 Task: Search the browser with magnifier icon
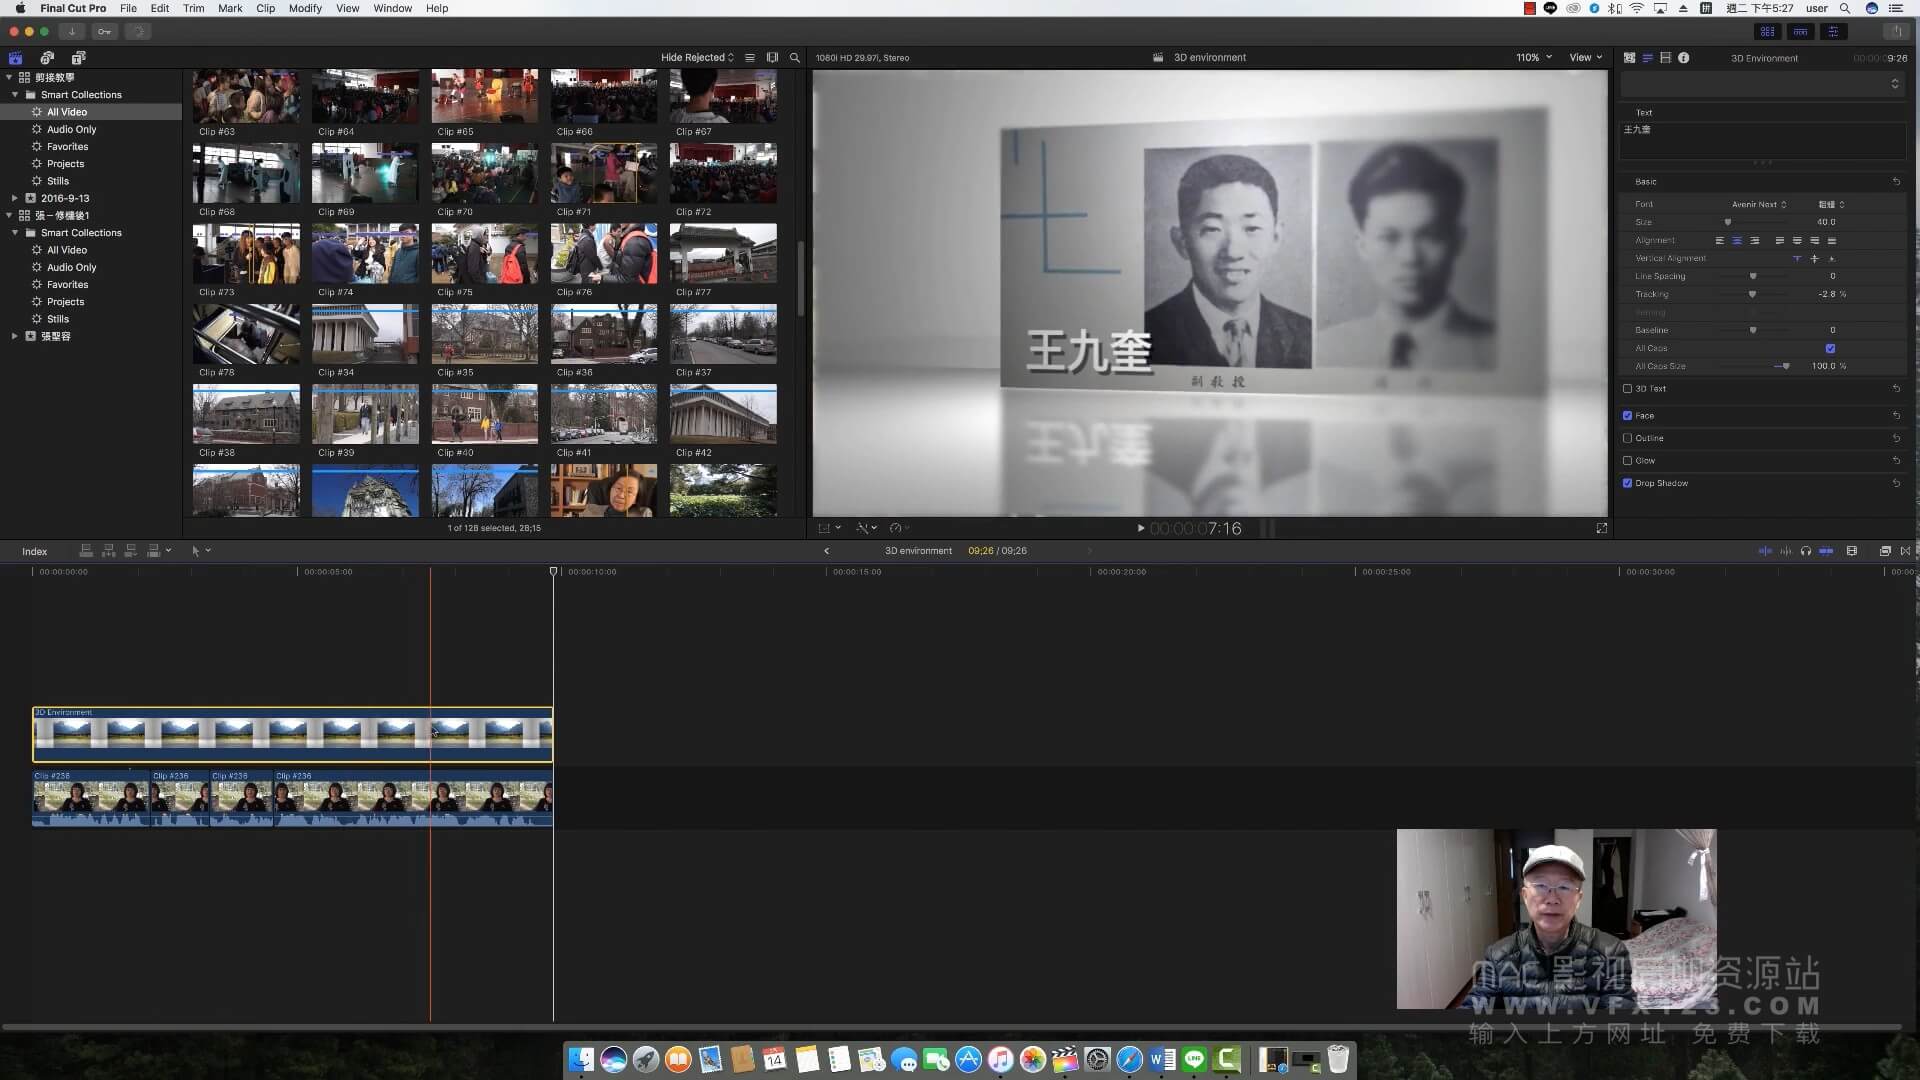coord(795,58)
